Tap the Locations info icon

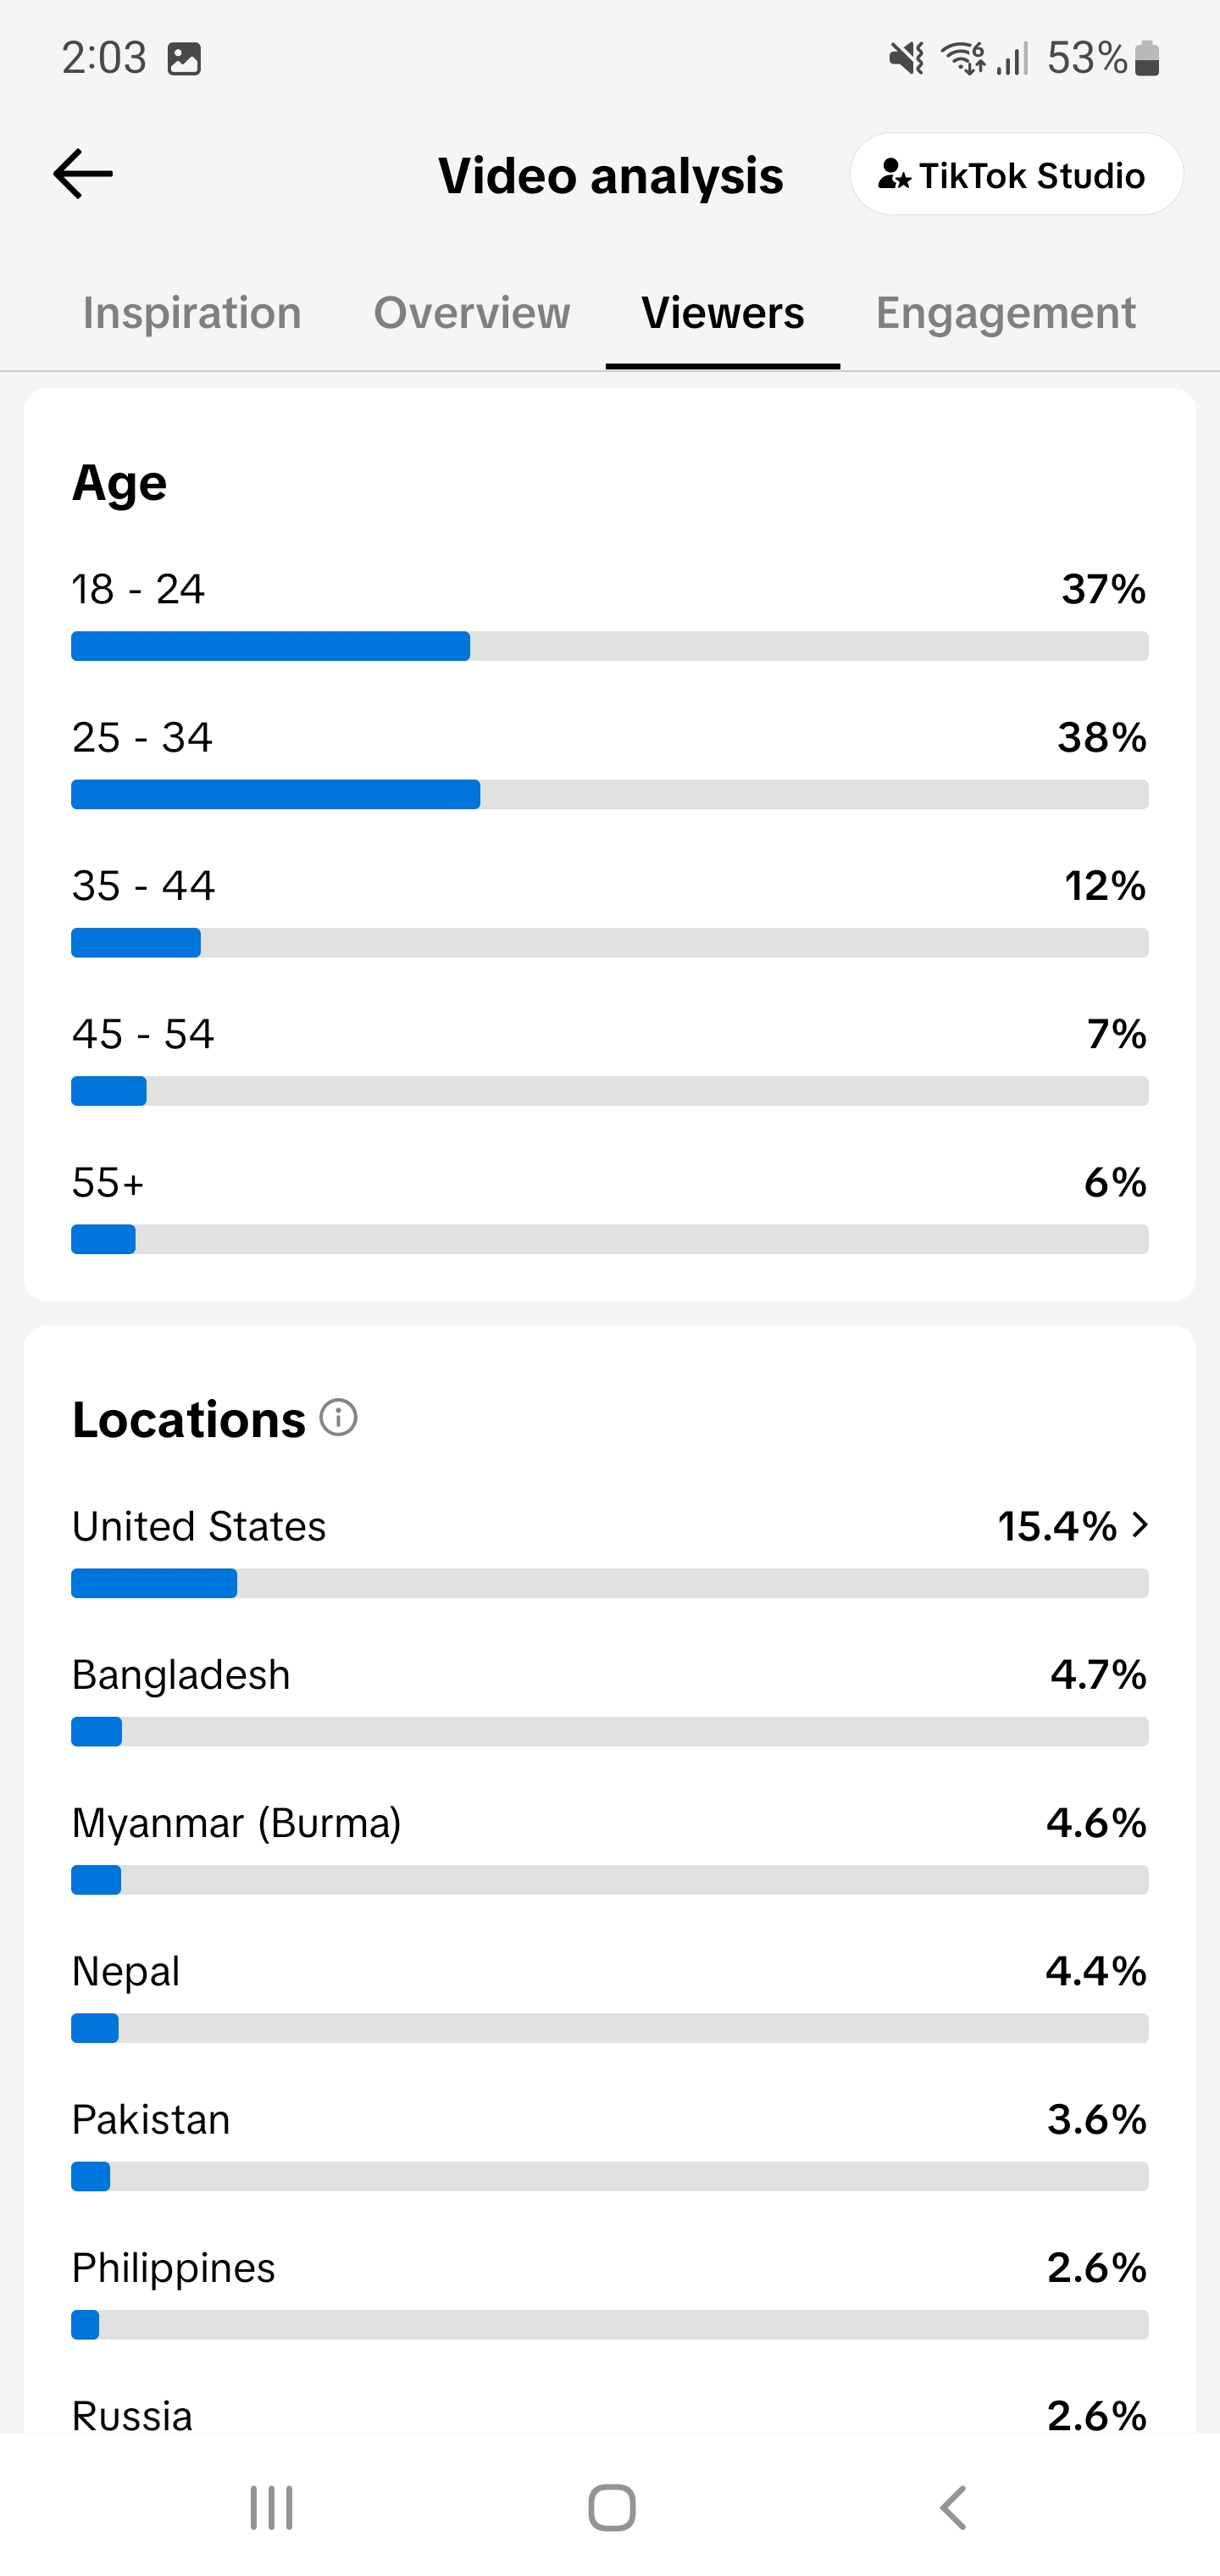(x=338, y=1418)
